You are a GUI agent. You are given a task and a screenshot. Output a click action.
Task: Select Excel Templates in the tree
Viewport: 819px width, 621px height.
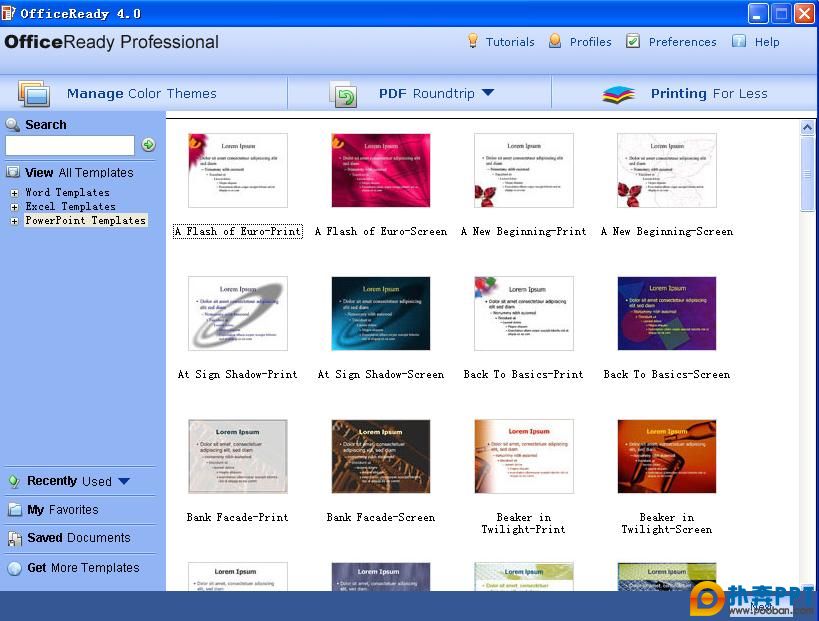(x=71, y=206)
